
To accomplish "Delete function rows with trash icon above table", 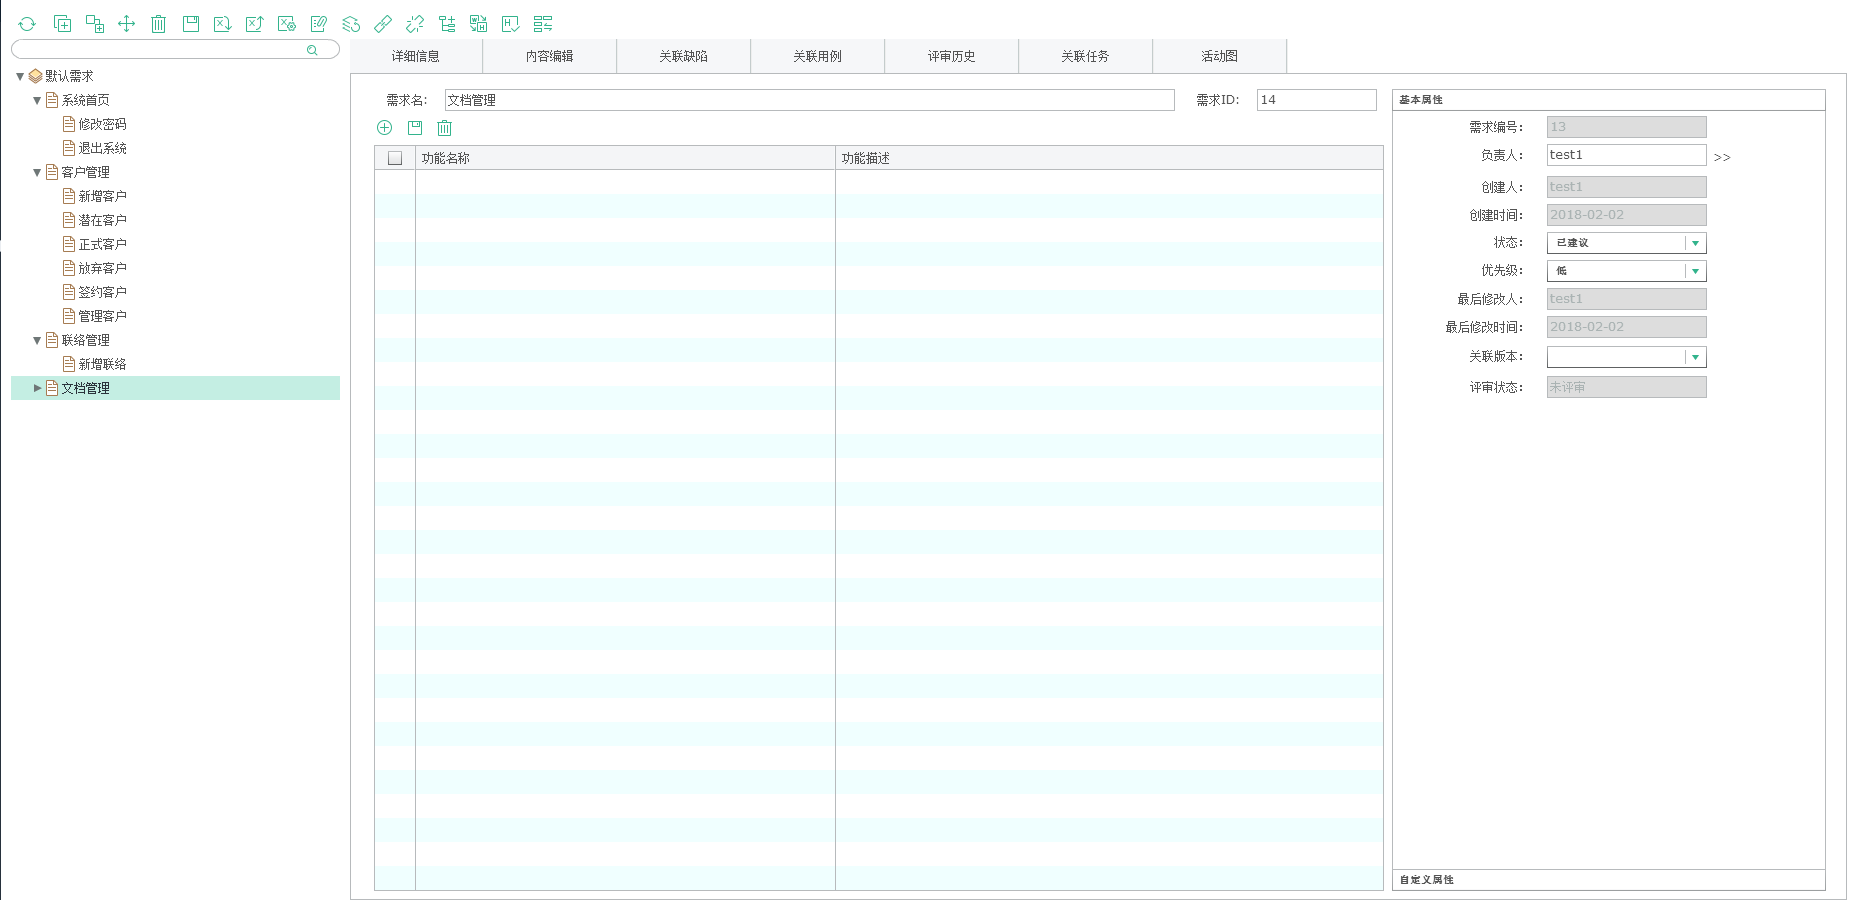I will 445,128.
